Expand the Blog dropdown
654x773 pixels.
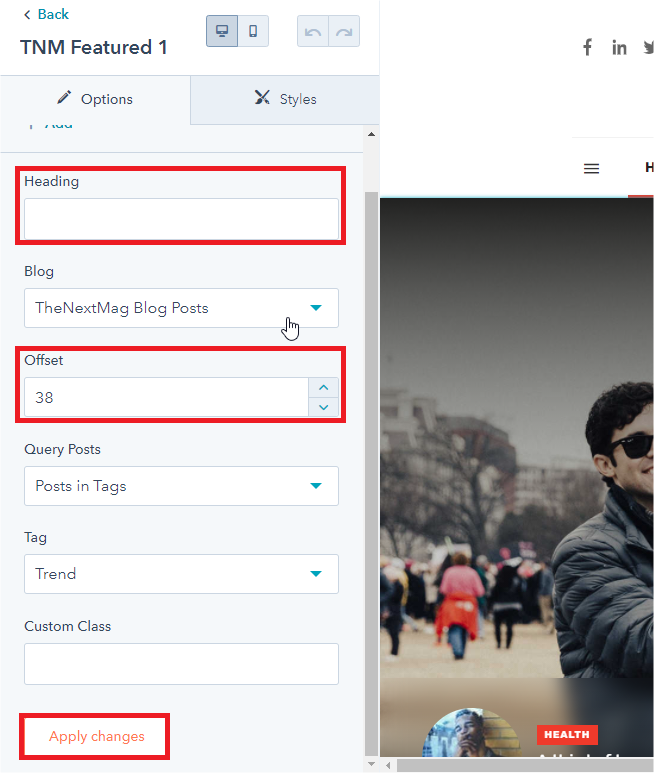point(181,308)
